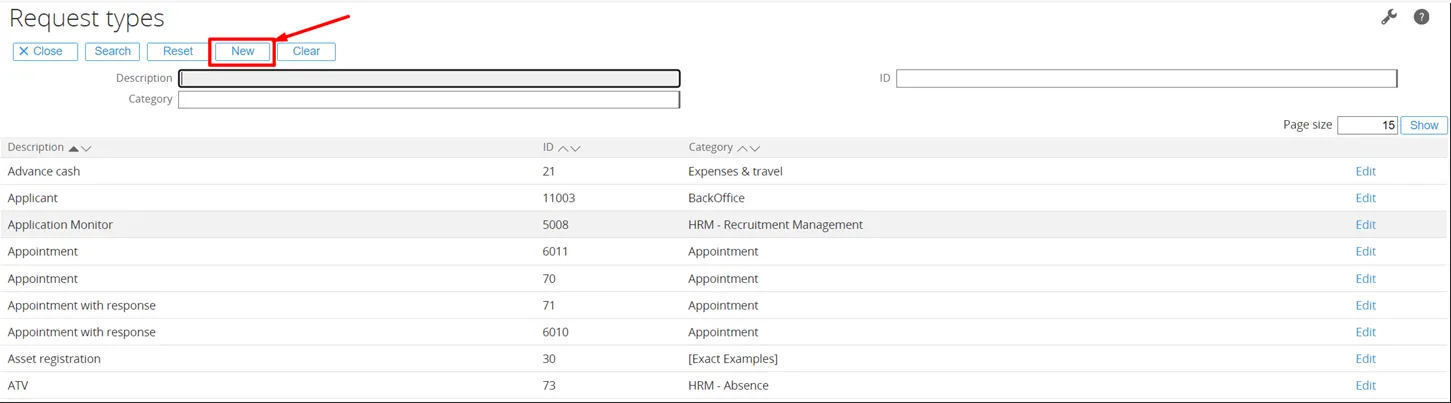This screenshot has width=1451, height=403.
Task: Focus the Description input field
Action: [x=429, y=78]
